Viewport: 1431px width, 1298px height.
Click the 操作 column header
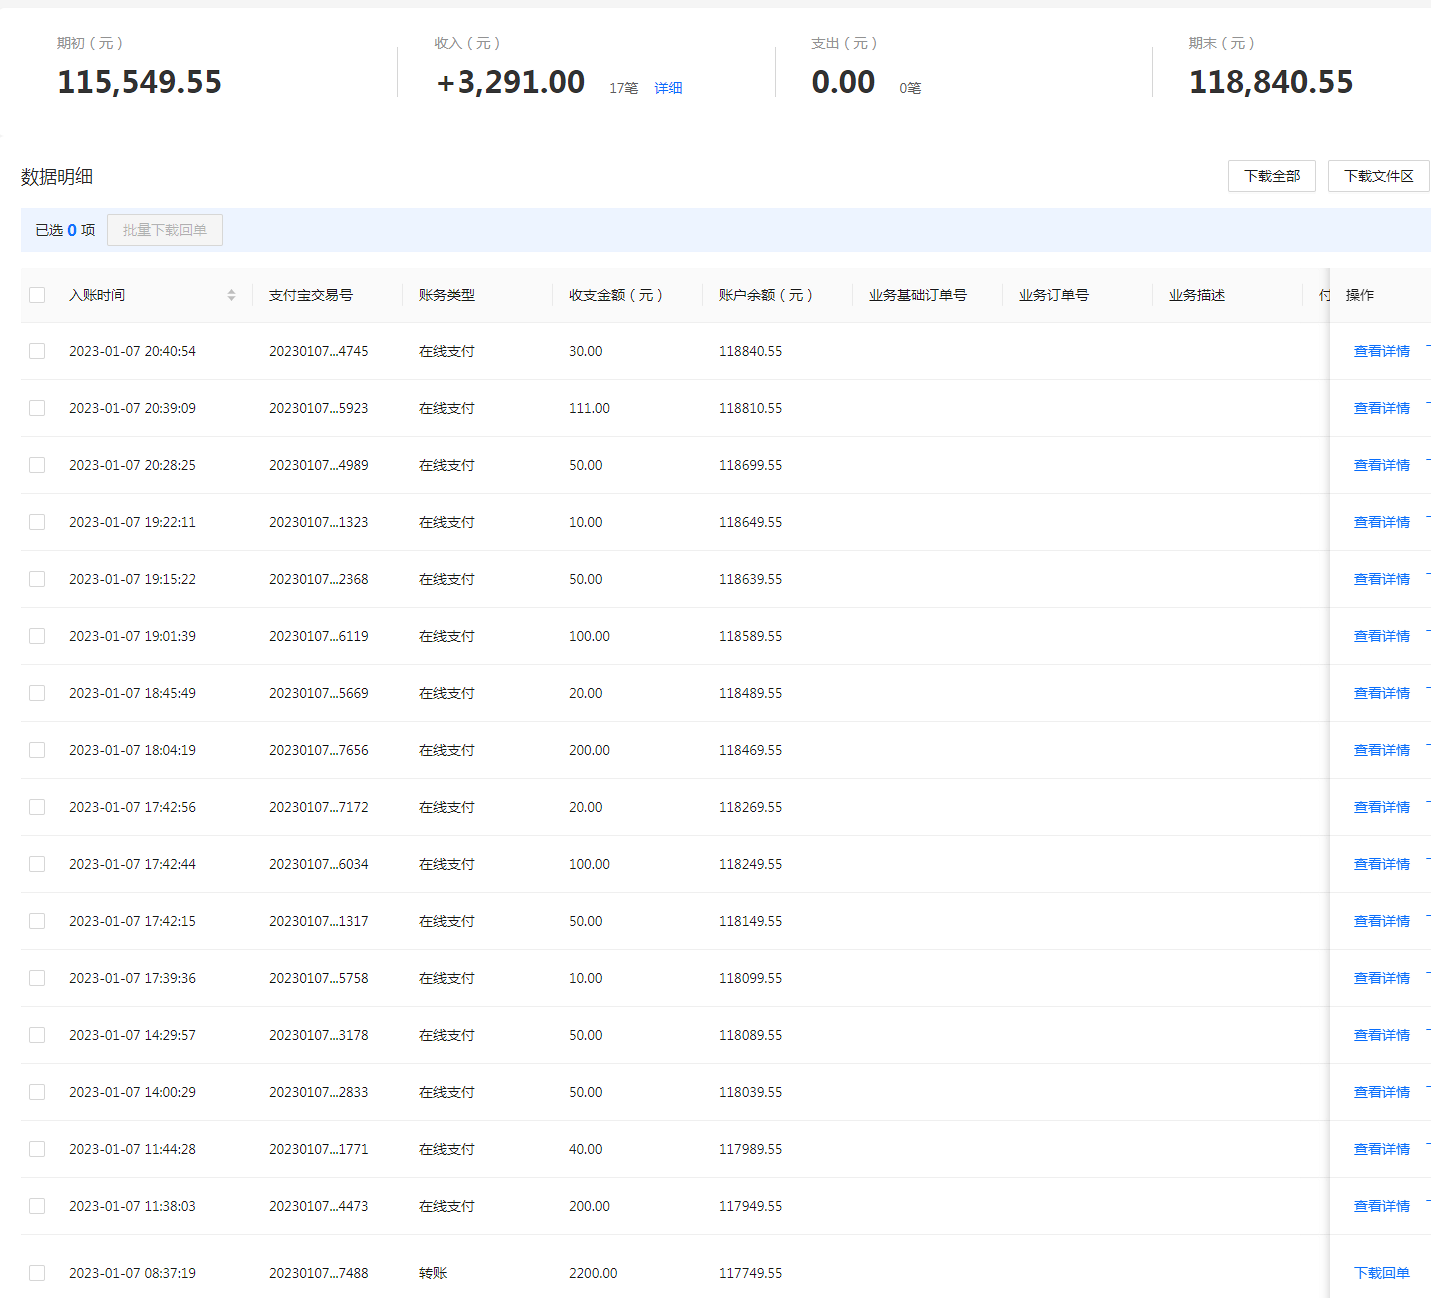[1360, 295]
